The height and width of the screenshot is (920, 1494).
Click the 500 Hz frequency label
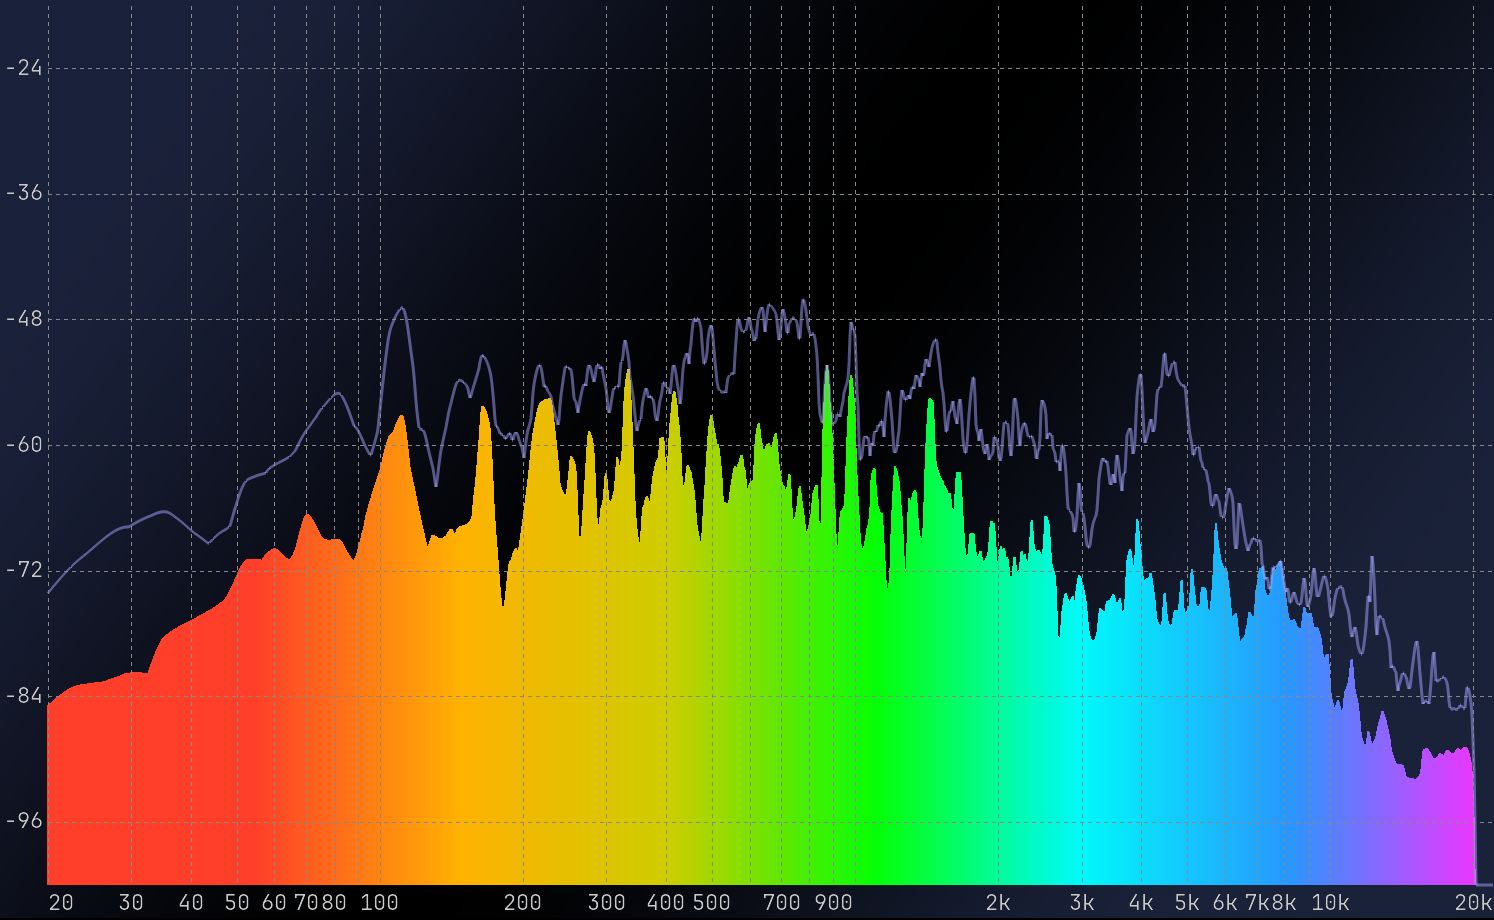712,903
